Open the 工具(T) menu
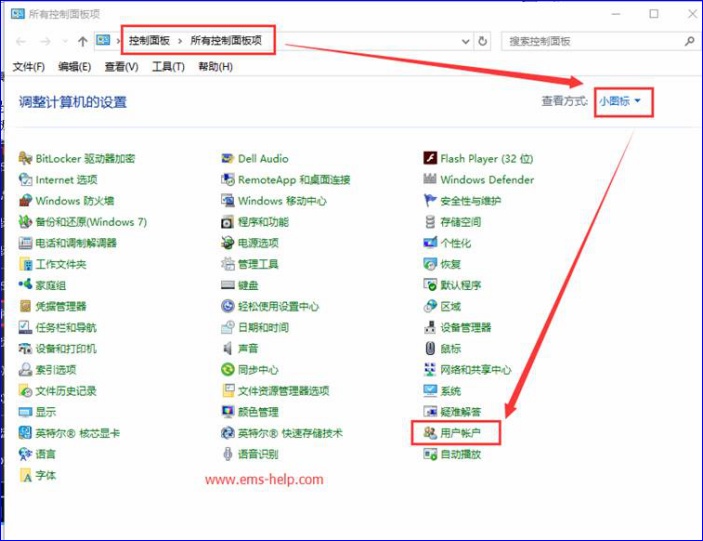Viewport: 703px width, 541px height. (x=168, y=67)
